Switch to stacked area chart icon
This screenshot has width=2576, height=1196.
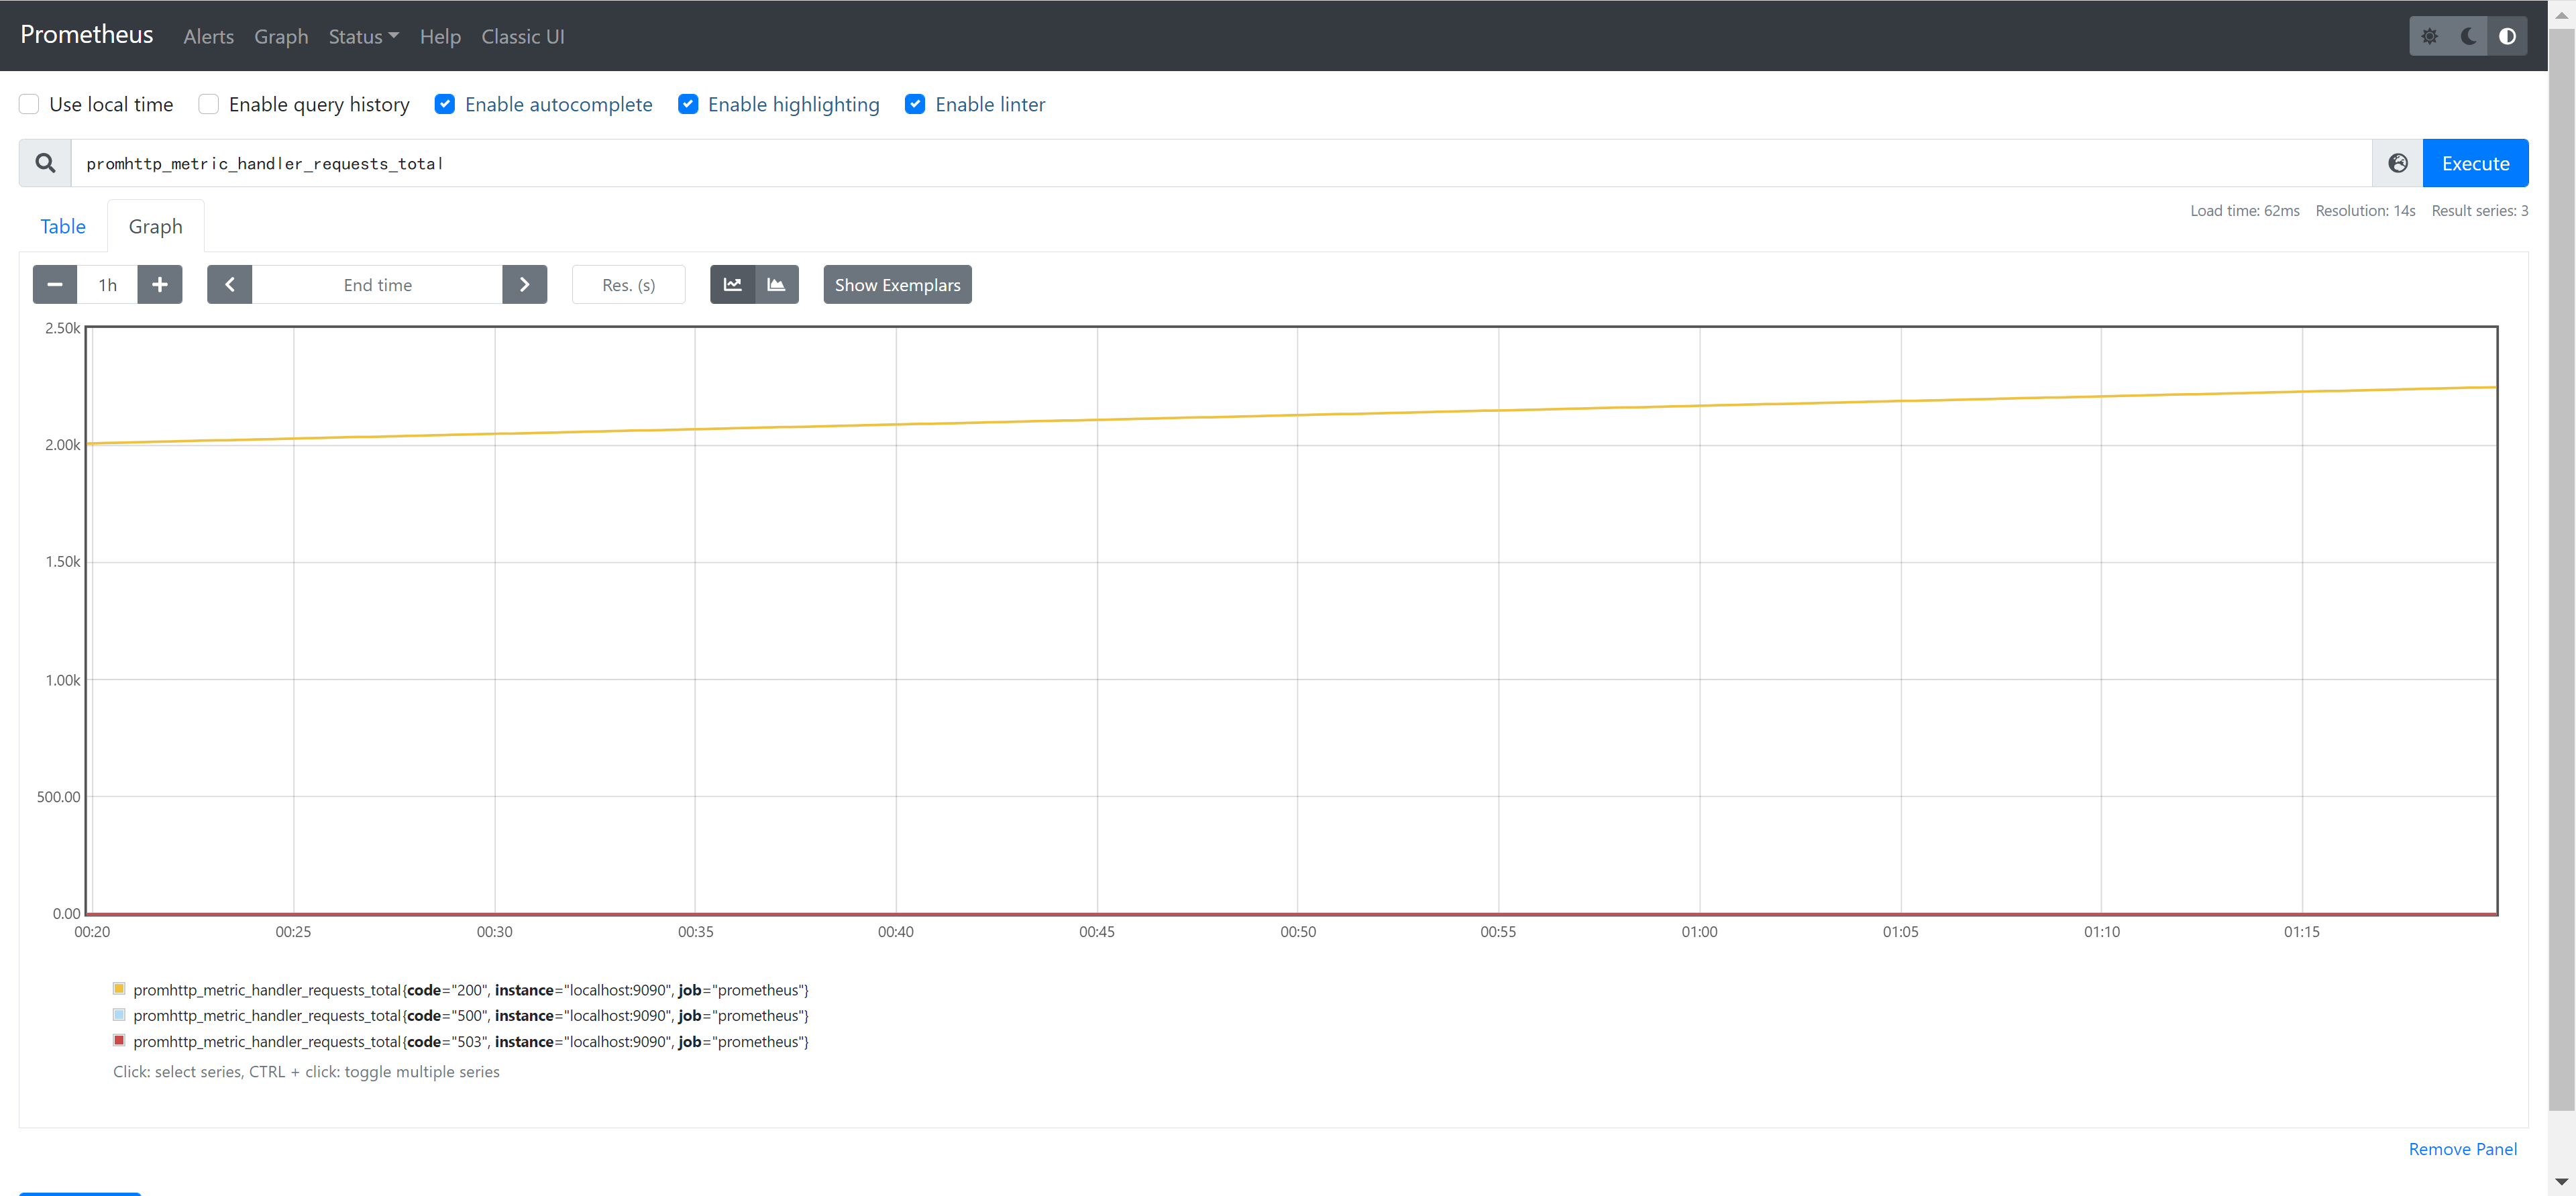(x=776, y=285)
